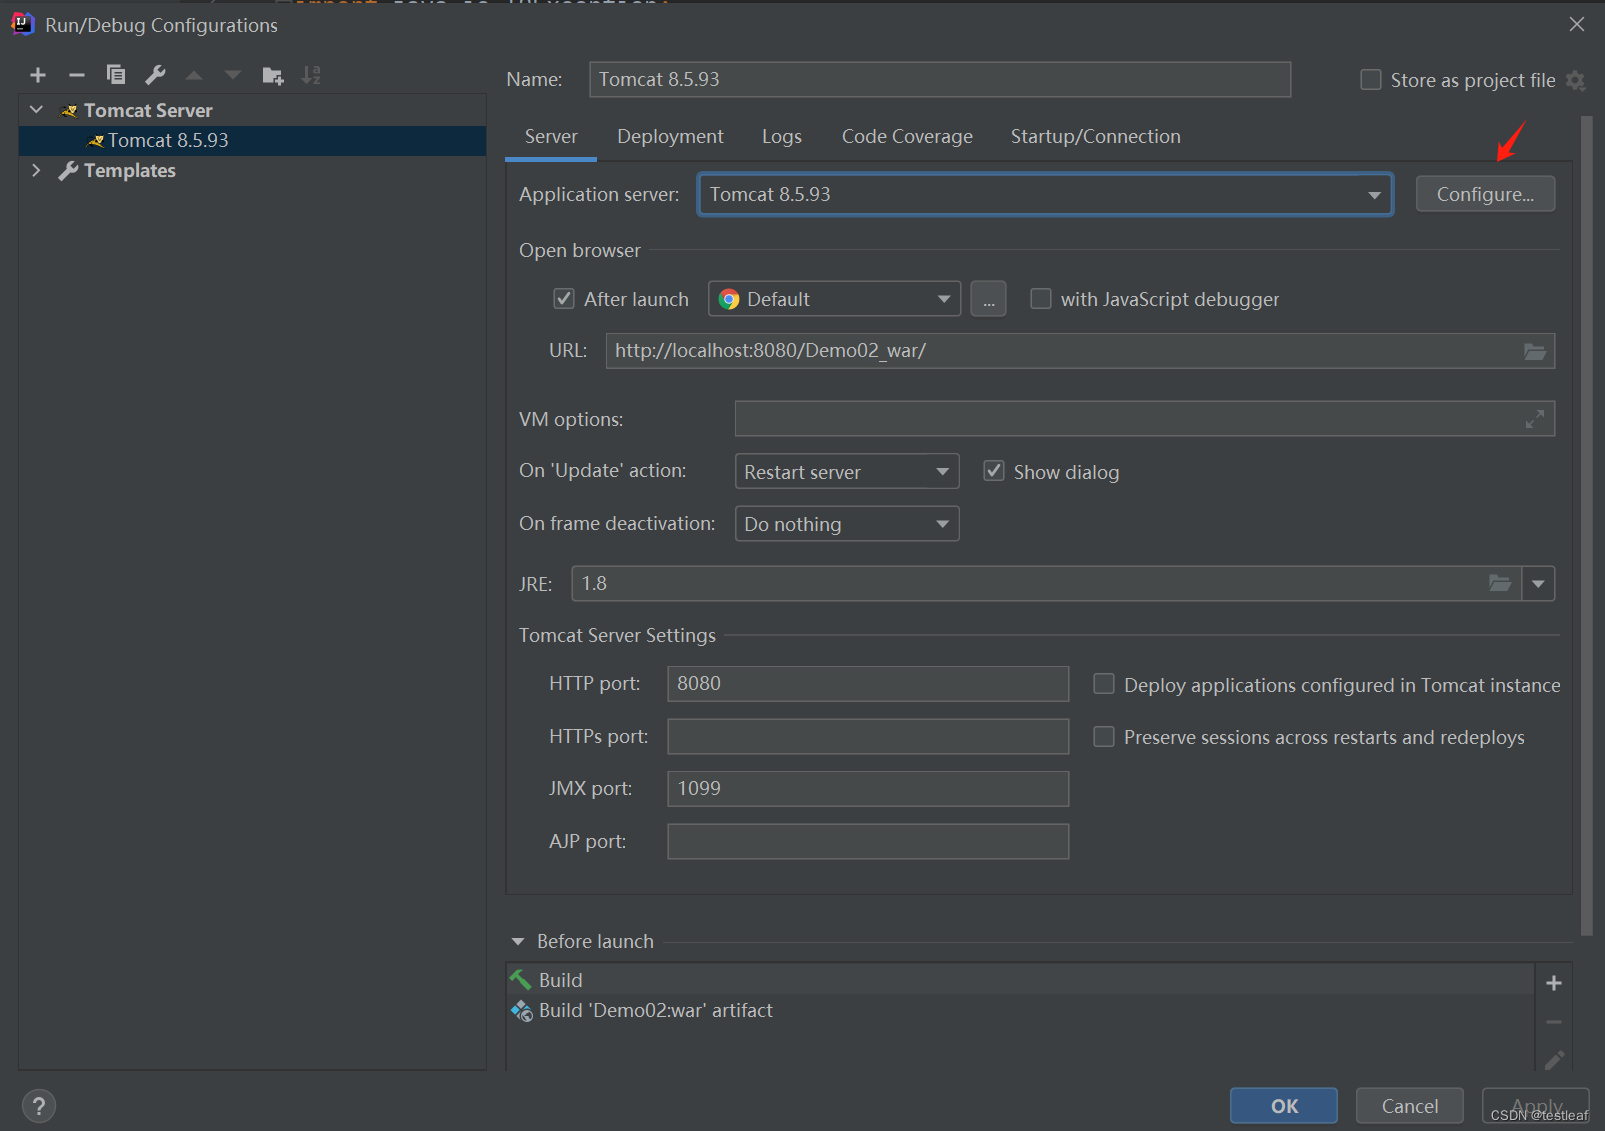Viewport: 1605px width, 1131px height.
Task: Open the JRE dropdown arrow
Action: pyautogui.click(x=1538, y=583)
